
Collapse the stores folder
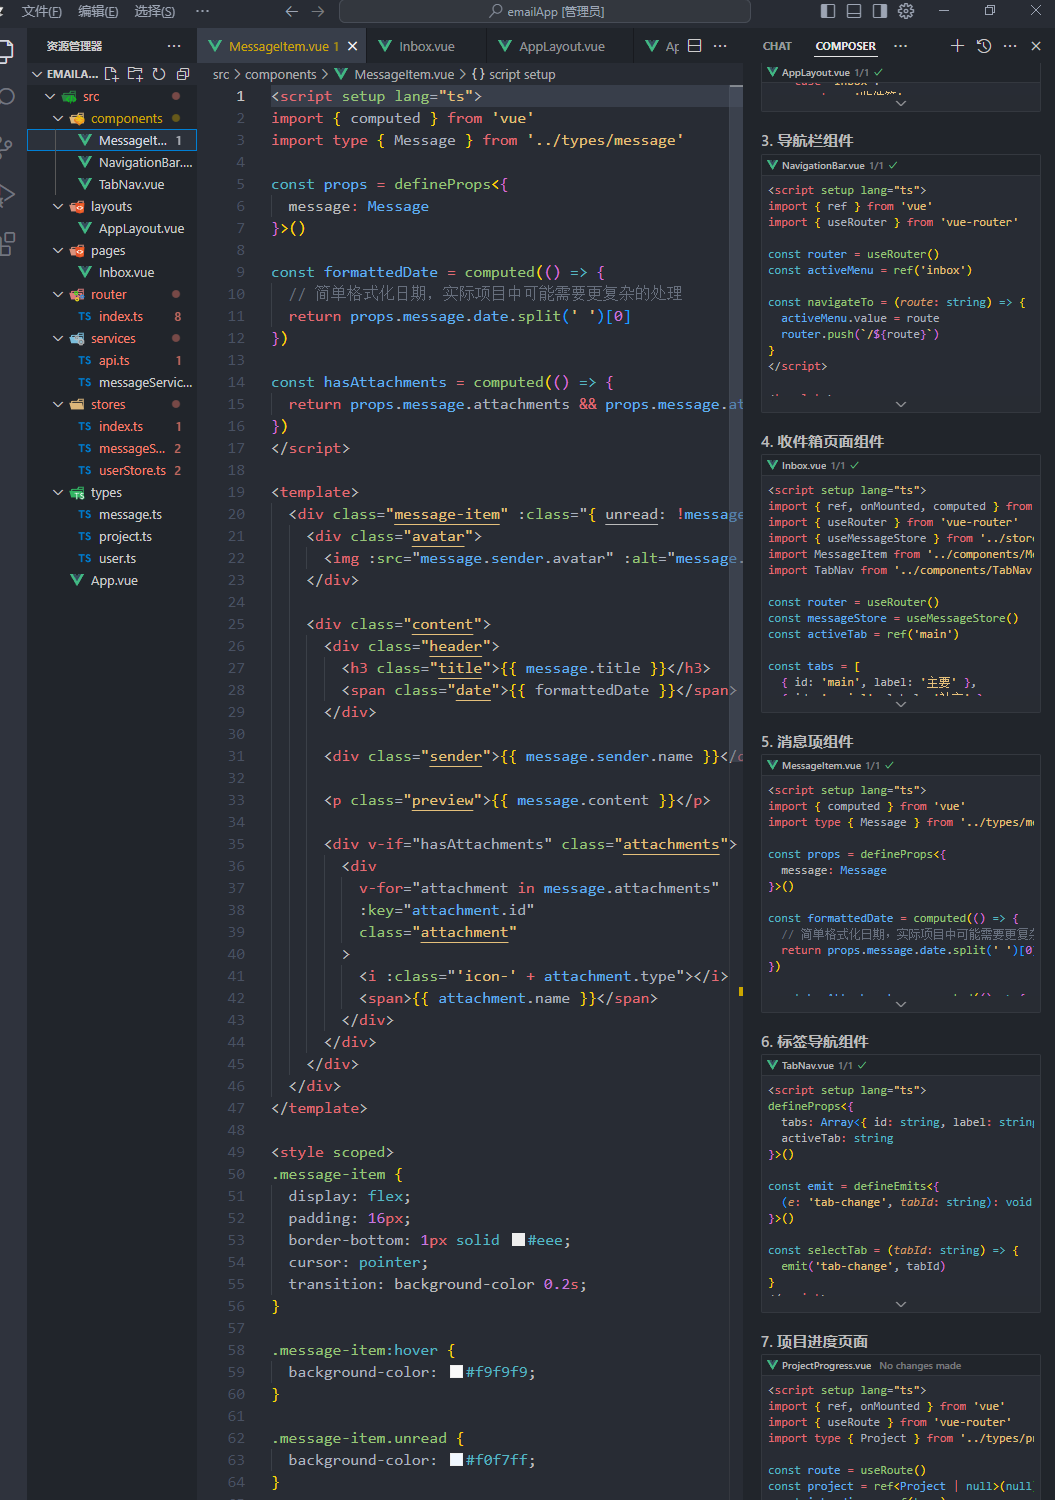[58, 404]
